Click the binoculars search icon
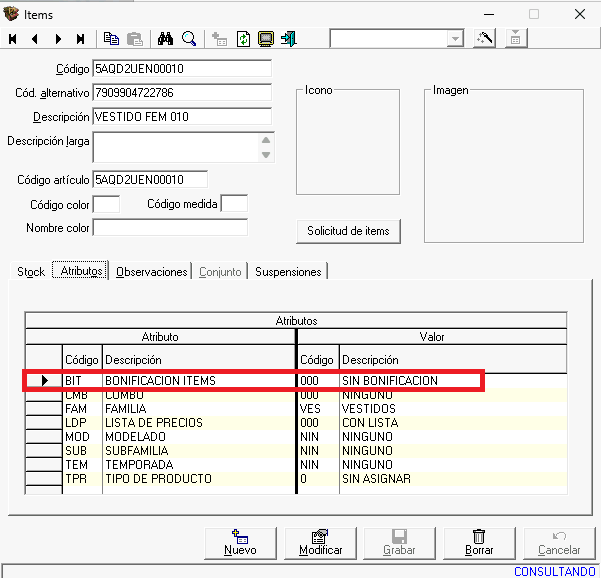 click(166, 39)
